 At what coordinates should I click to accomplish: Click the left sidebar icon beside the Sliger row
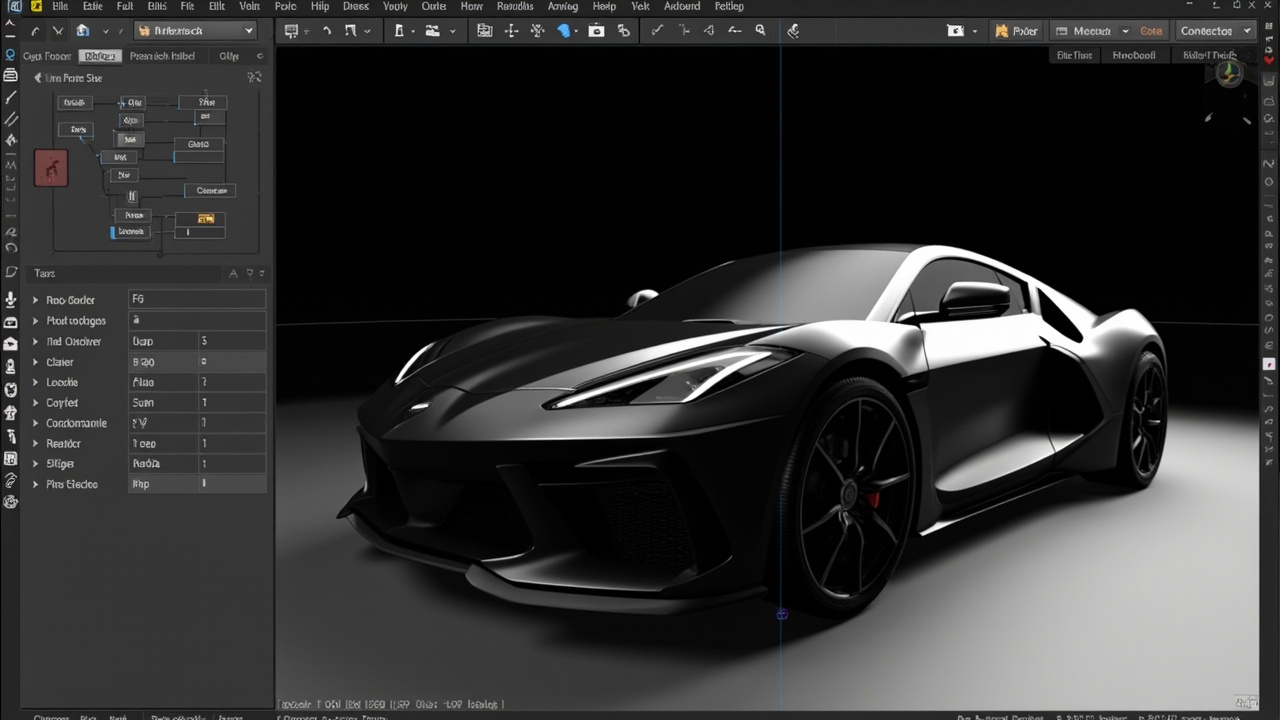point(11,458)
